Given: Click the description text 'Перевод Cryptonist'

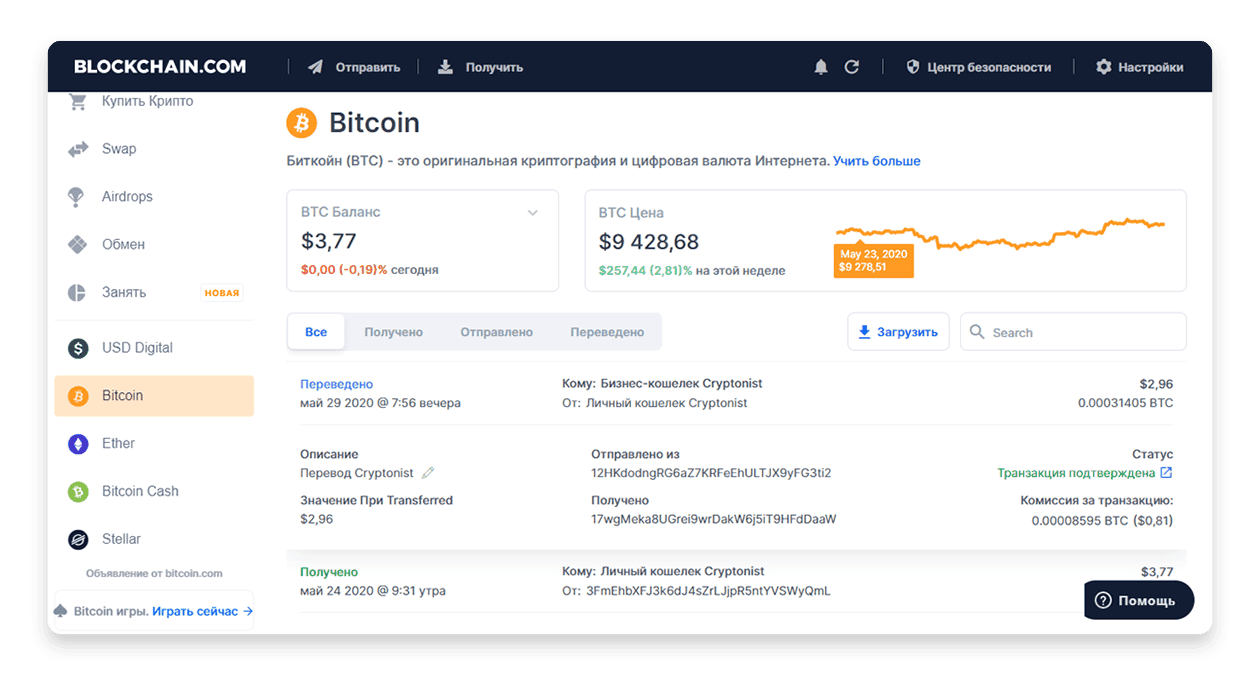Looking at the screenshot, I should point(357,473).
